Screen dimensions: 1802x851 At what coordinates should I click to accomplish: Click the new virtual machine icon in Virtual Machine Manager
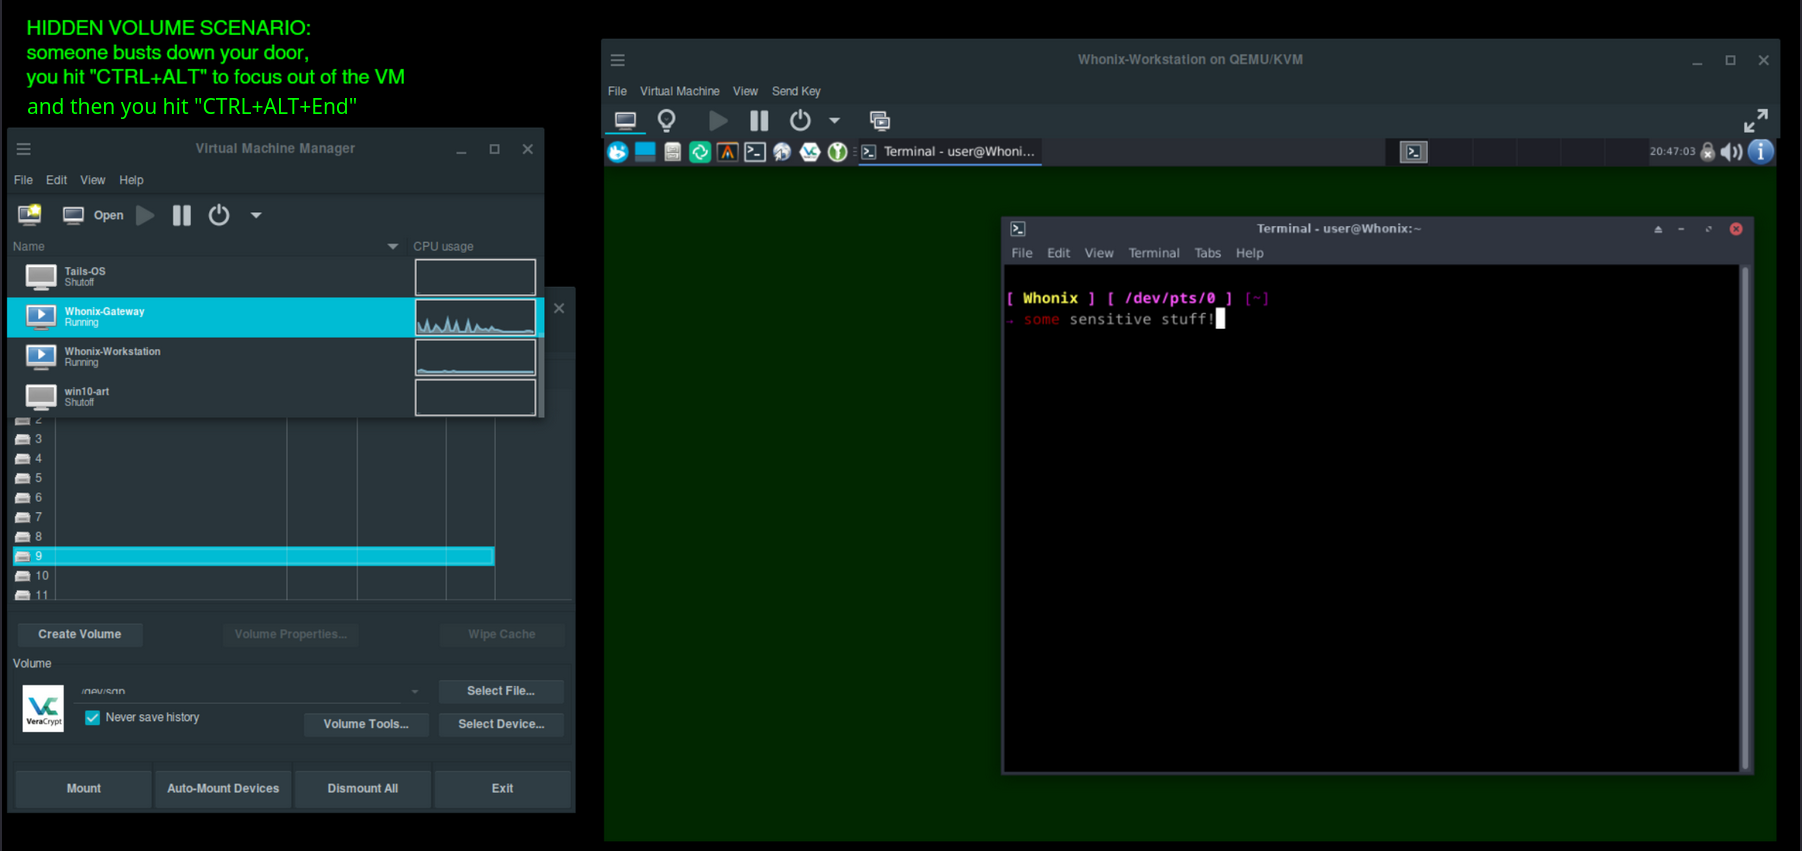click(x=30, y=215)
